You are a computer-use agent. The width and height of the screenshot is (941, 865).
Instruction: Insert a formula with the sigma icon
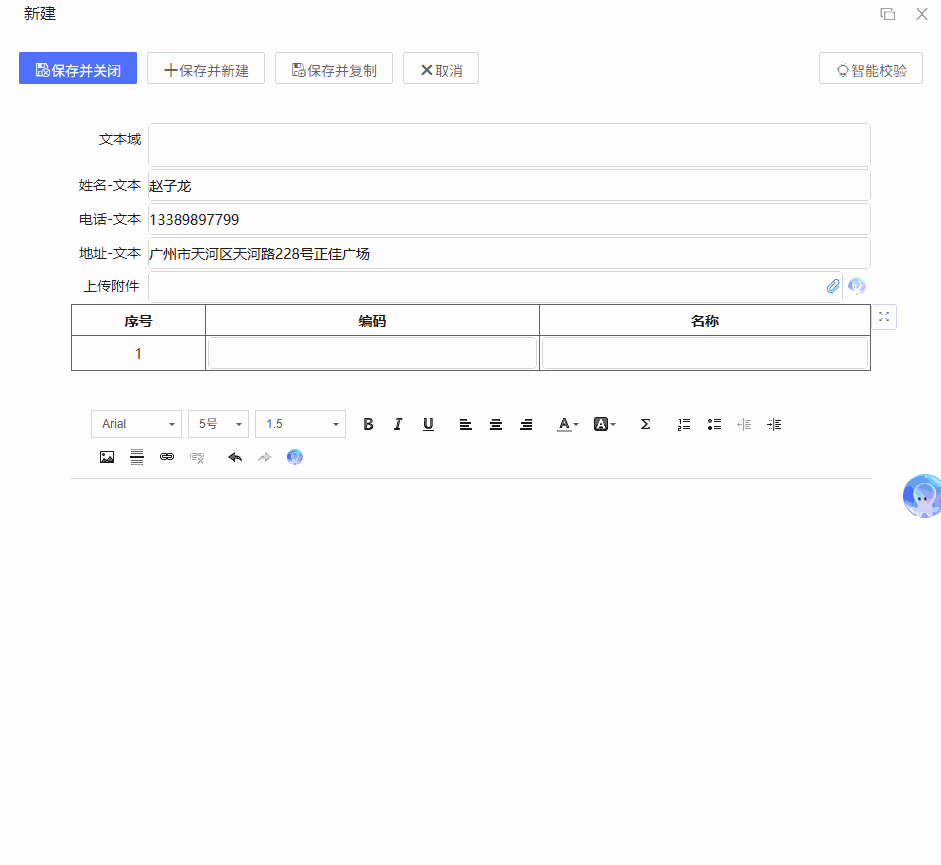(x=645, y=424)
